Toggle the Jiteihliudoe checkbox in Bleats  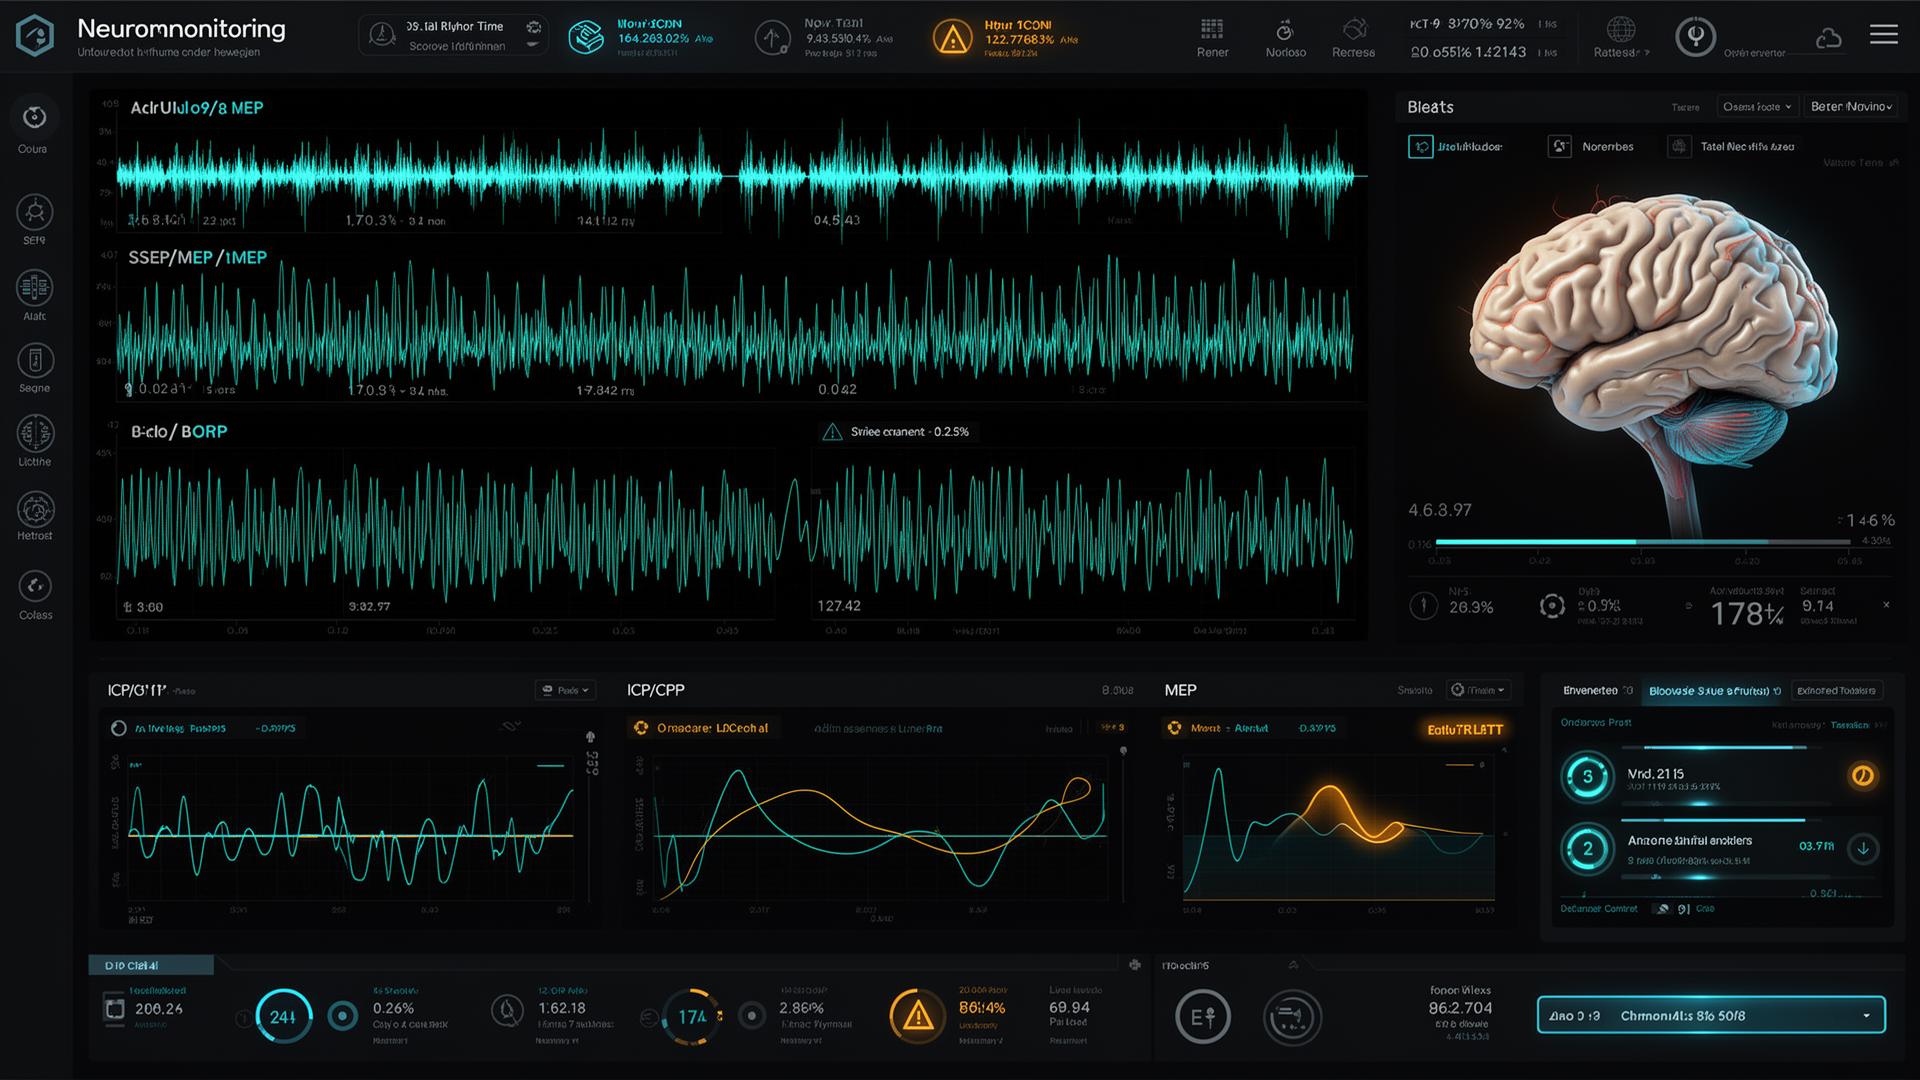pos(1420,147)
